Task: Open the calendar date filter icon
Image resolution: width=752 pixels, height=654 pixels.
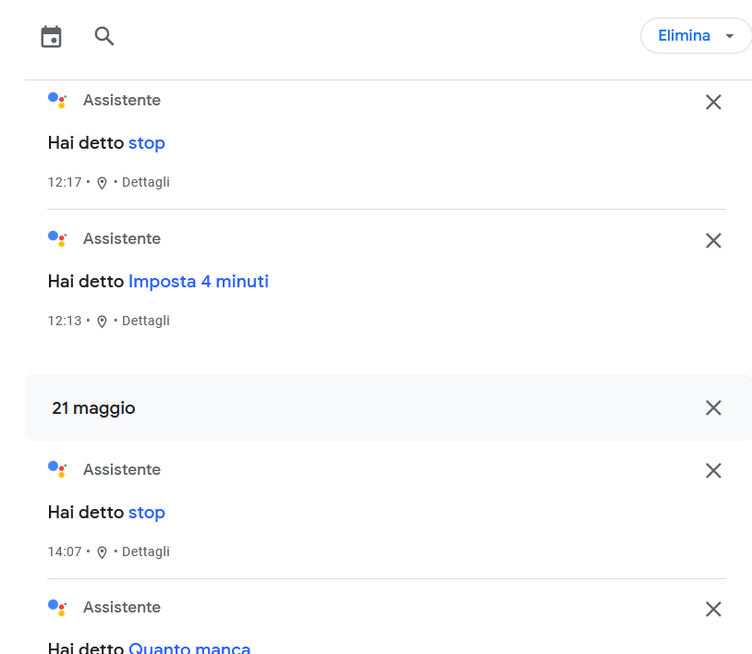Action: click(51, 36)
